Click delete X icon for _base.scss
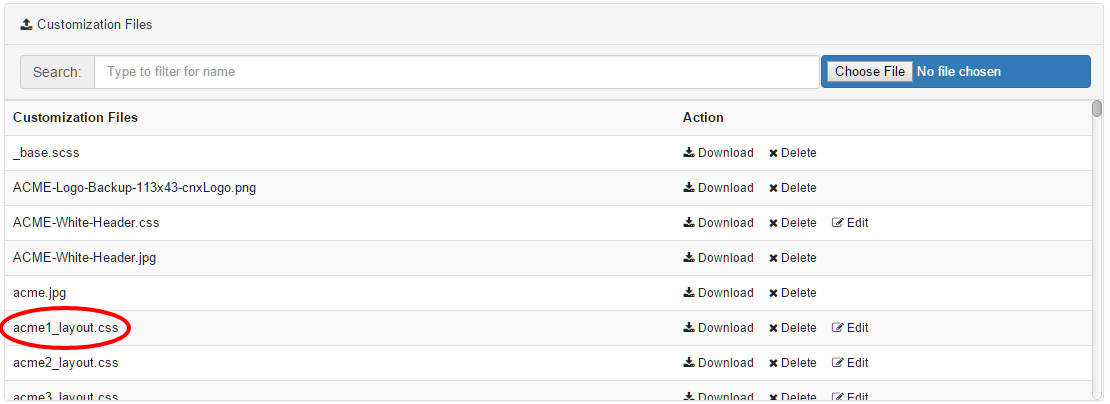The width and height of the screenshot is (1110, 404). 773,153
